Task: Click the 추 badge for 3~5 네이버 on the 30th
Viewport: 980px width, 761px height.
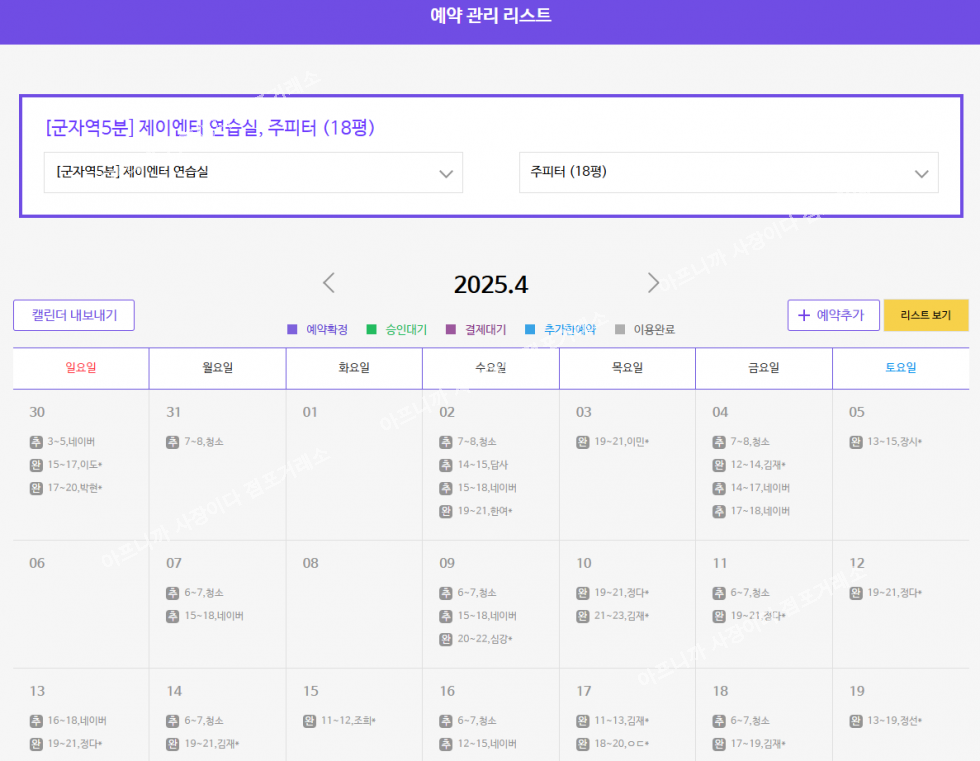Action: (36, 442)
